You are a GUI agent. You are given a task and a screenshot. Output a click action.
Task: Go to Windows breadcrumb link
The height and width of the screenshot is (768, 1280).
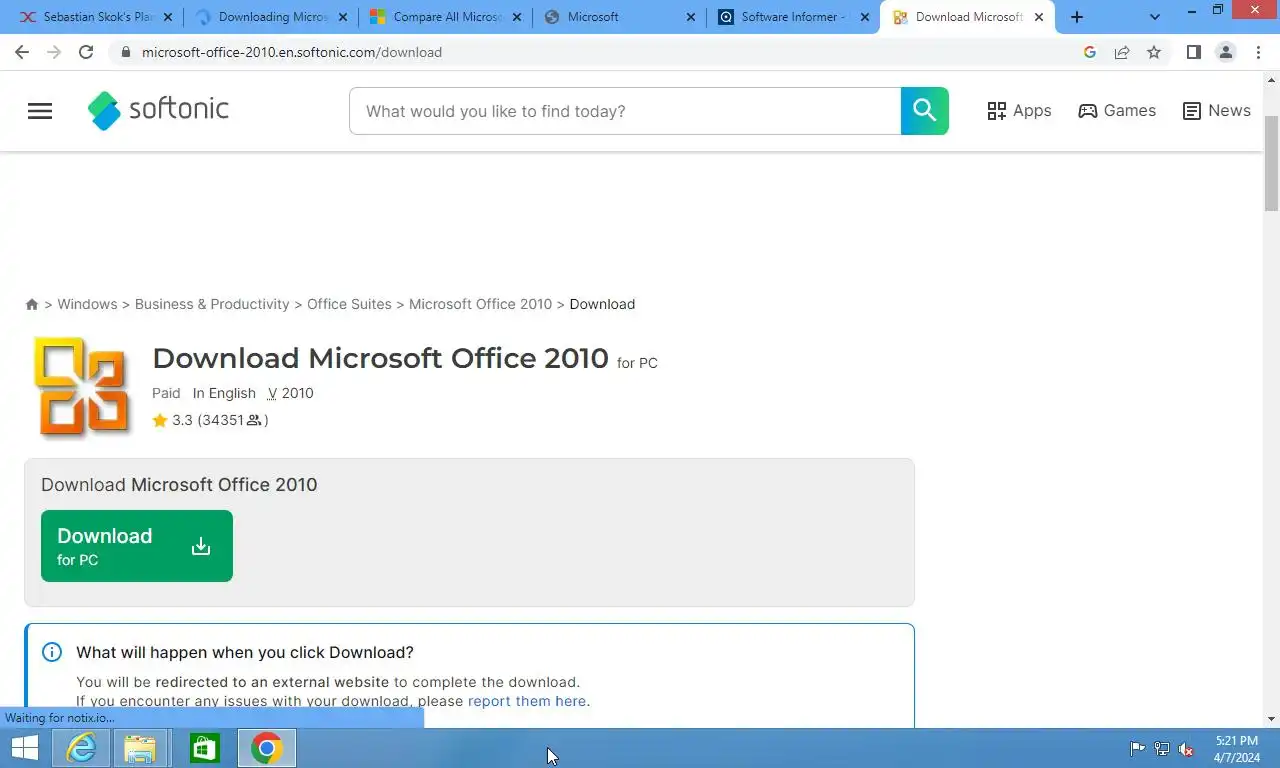tap(87, 304)
